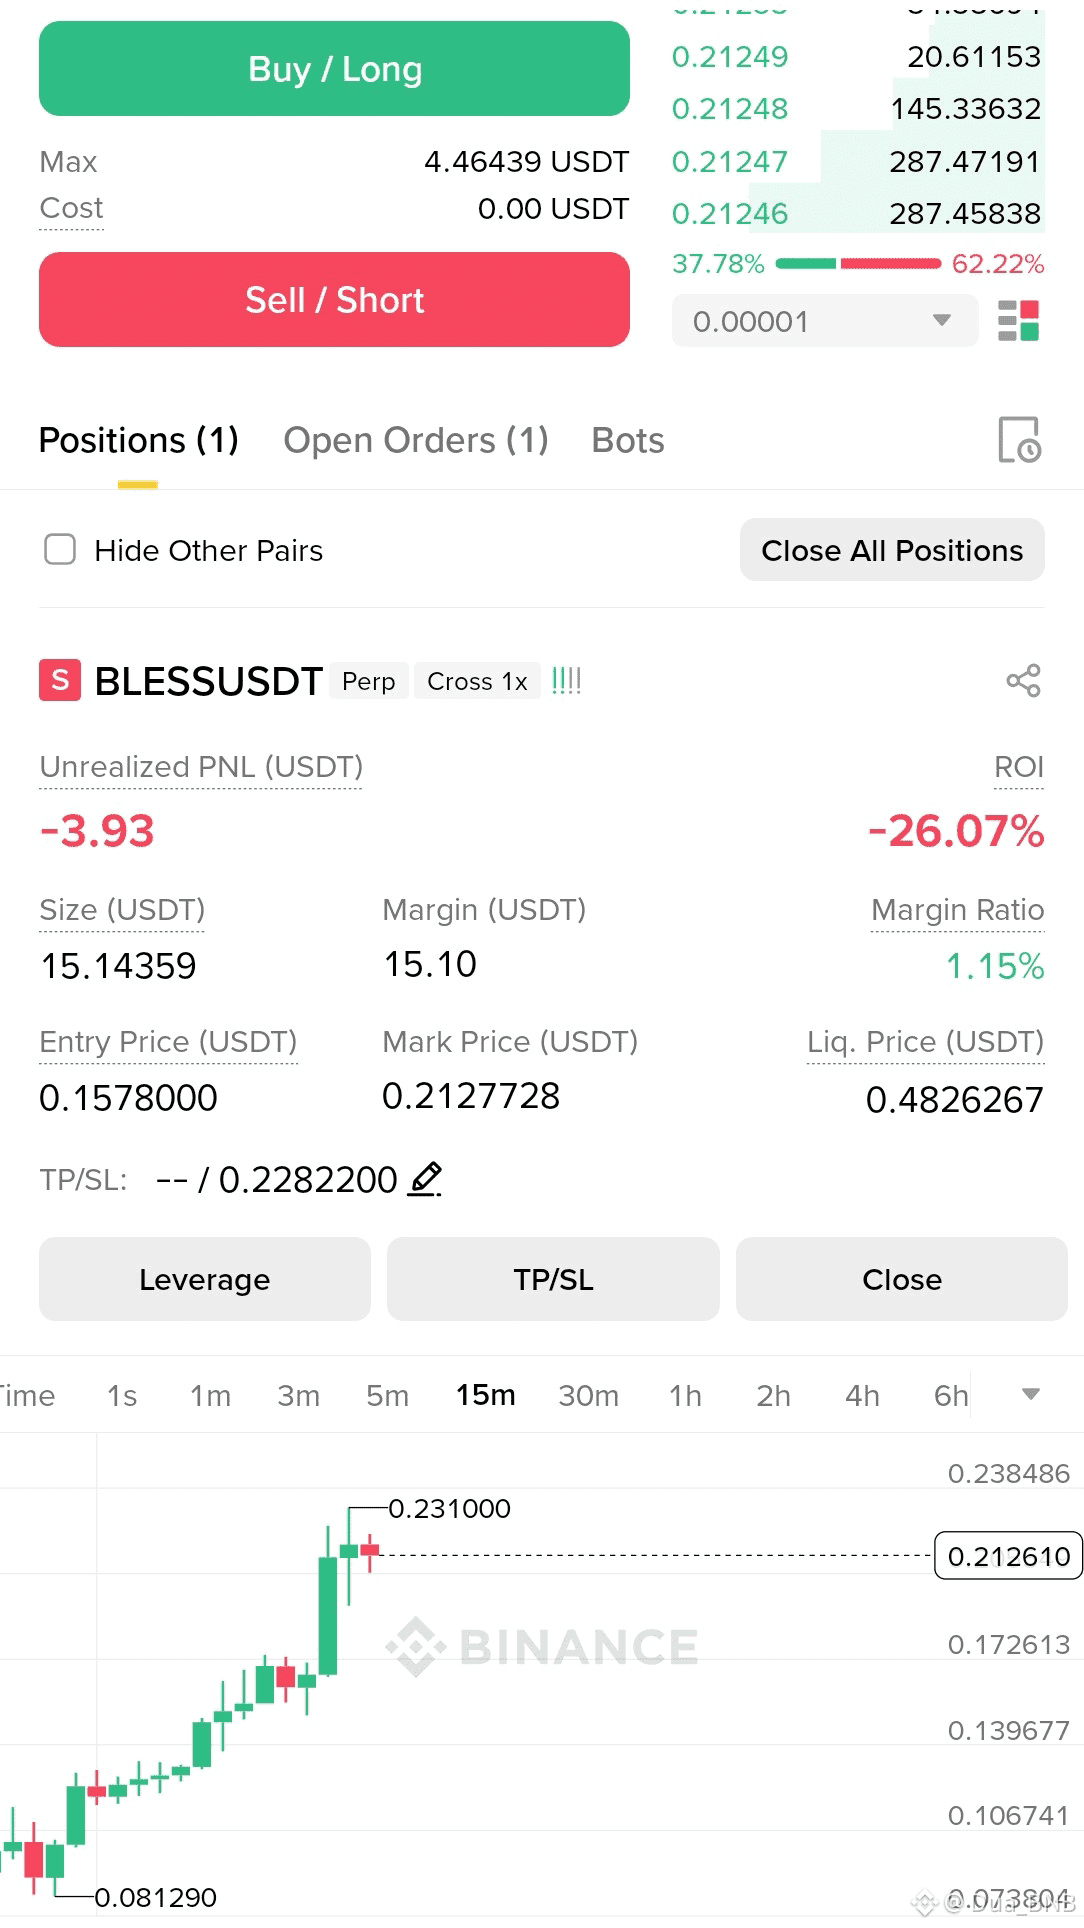Image resolution: width=1084 pixels, height=1928 pixels.
Task: Open the 0.00001 price precision dropdown
Action: (824, 321)
